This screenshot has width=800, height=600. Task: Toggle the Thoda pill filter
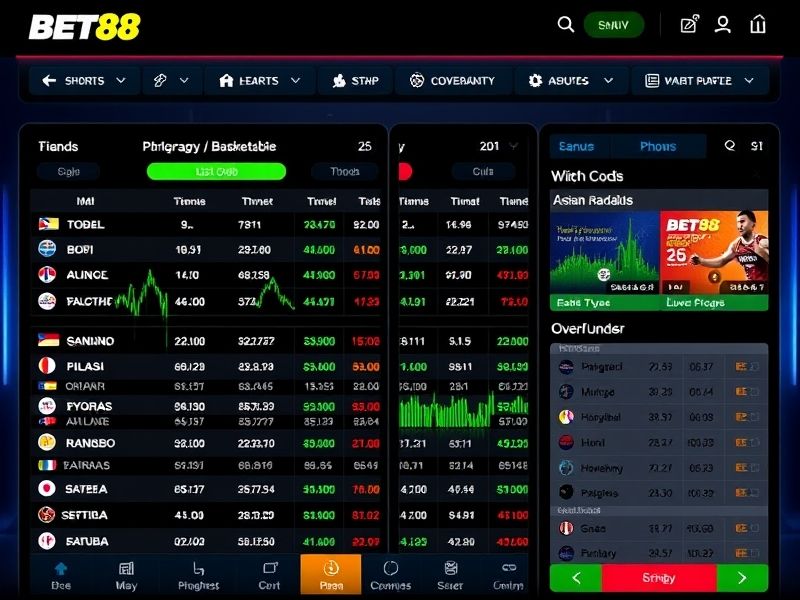pyautogui.click(x=345, y=171)
